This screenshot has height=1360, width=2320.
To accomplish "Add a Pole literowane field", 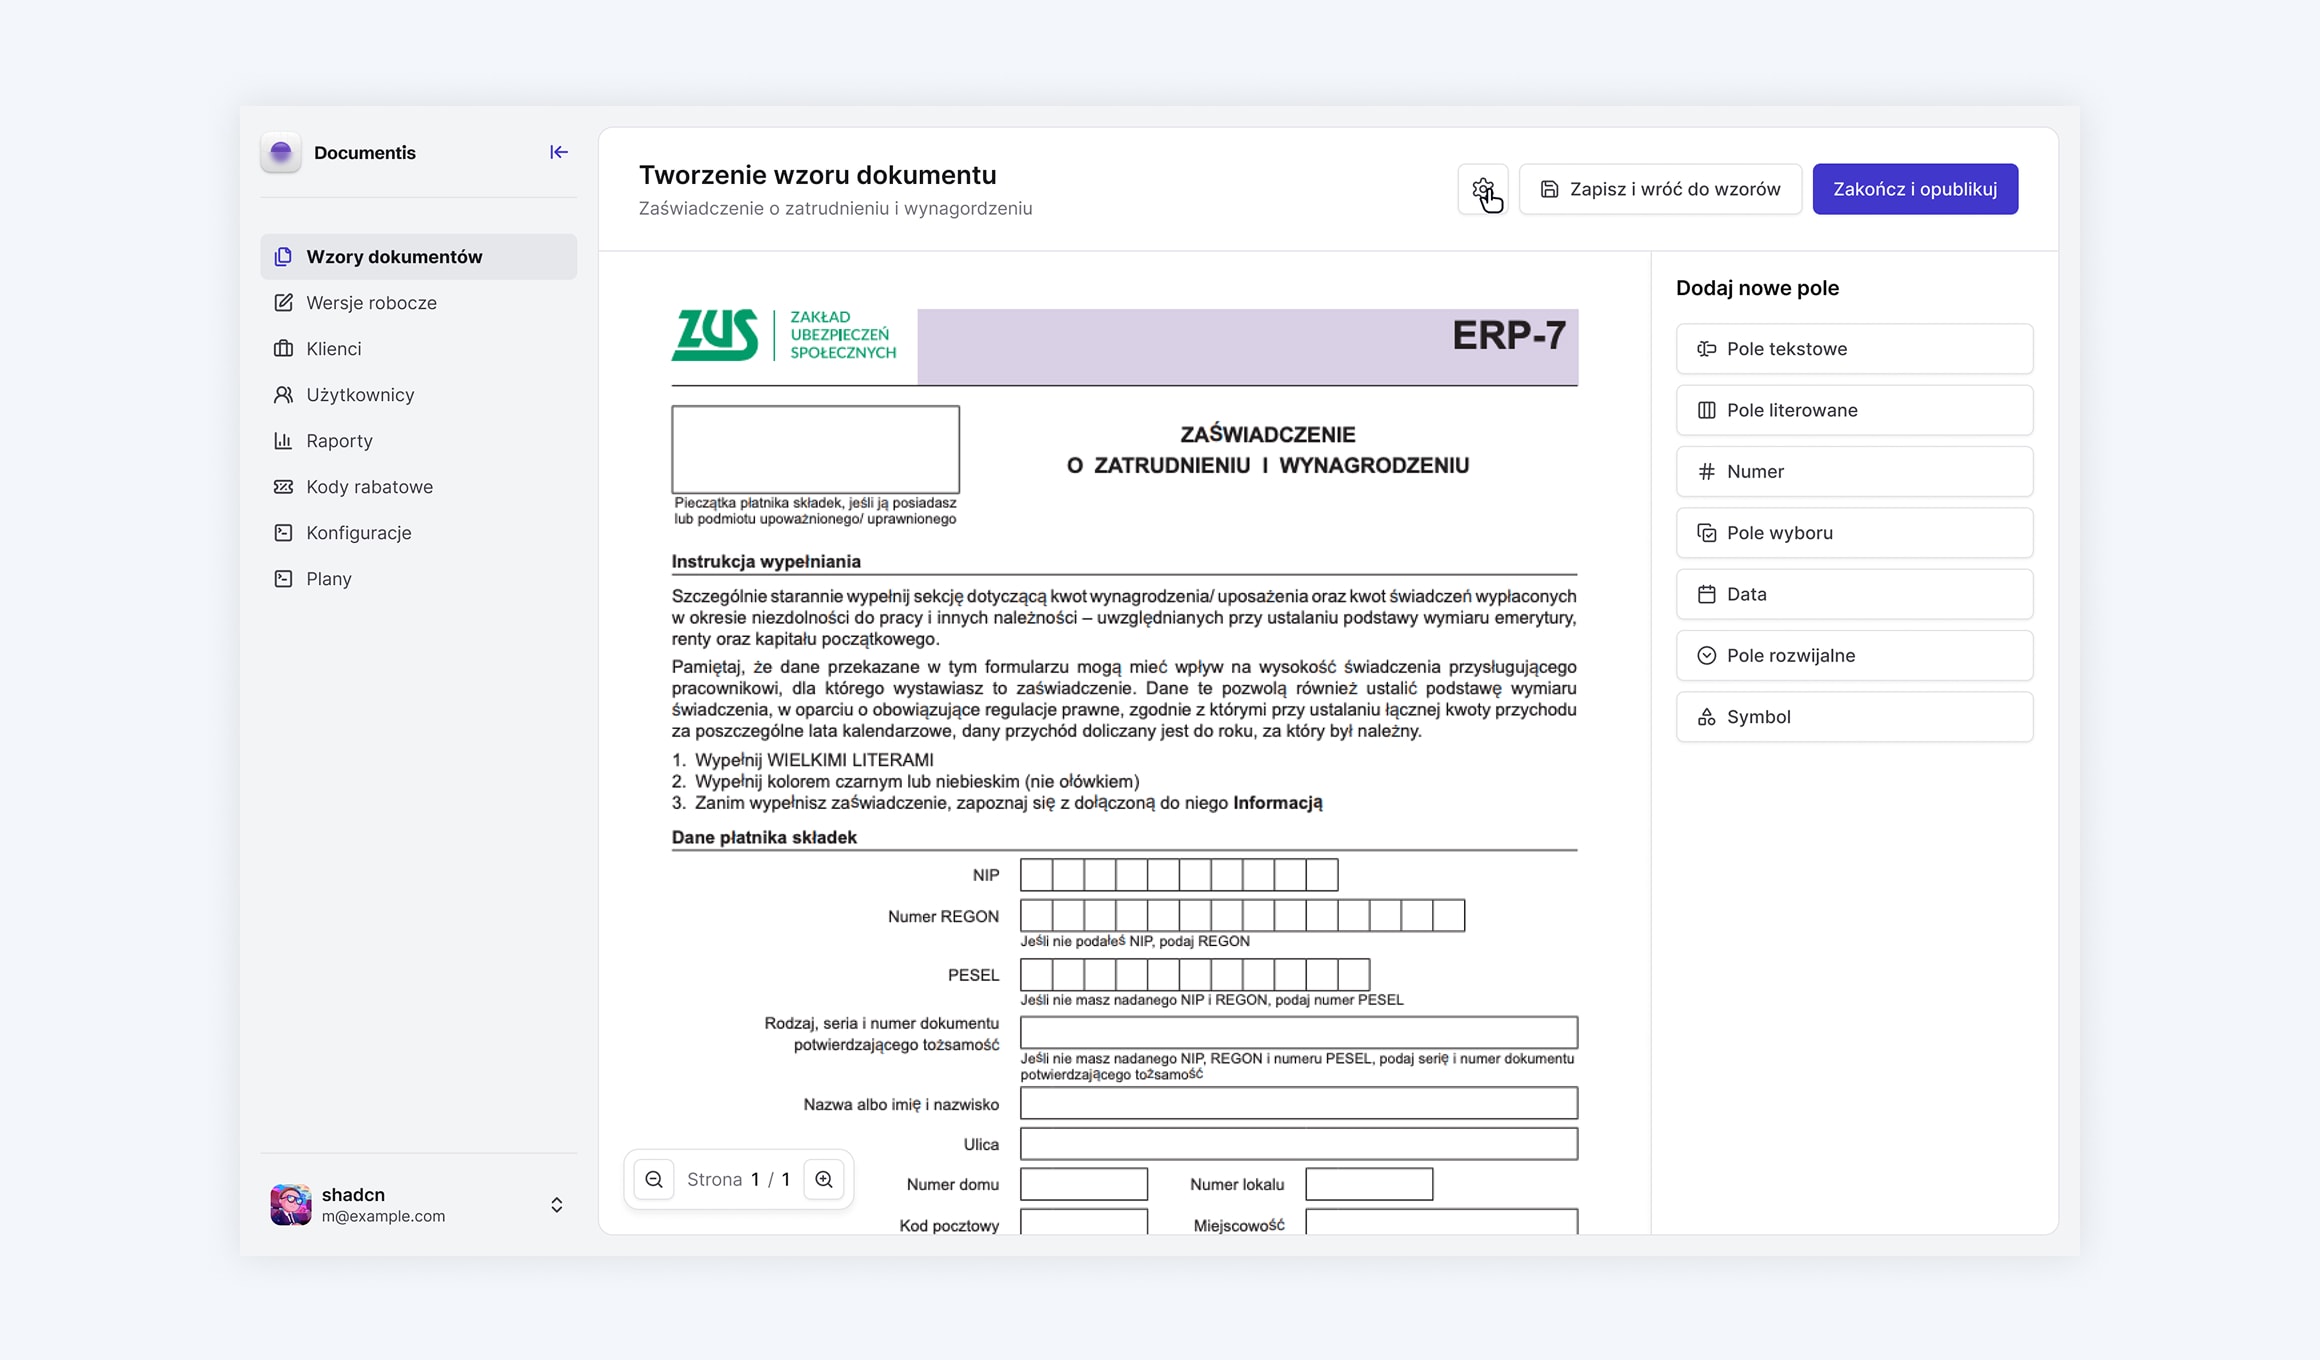I will coord(1854,410).
